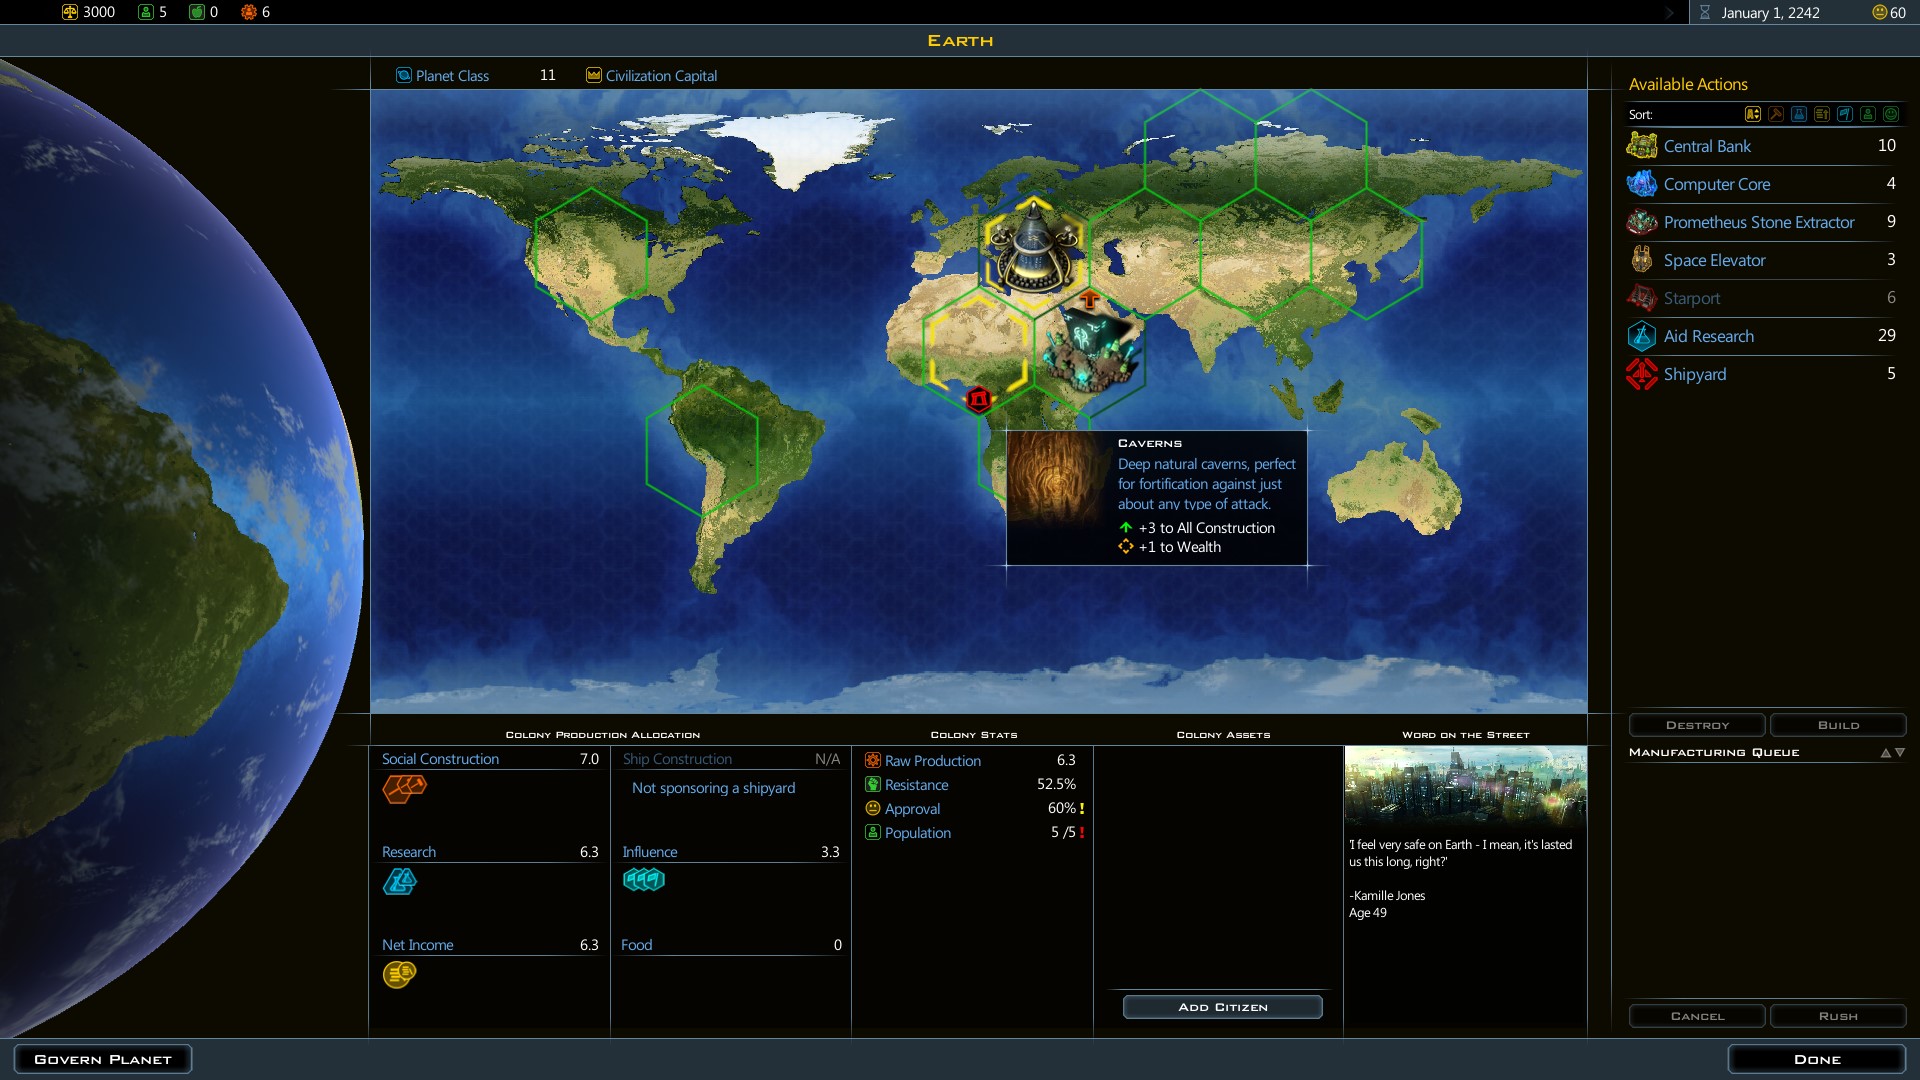Sort actions by manufacturing hammer icon
Viewport: 1920px width, 1080px height.
click(x=1776, y=114)
